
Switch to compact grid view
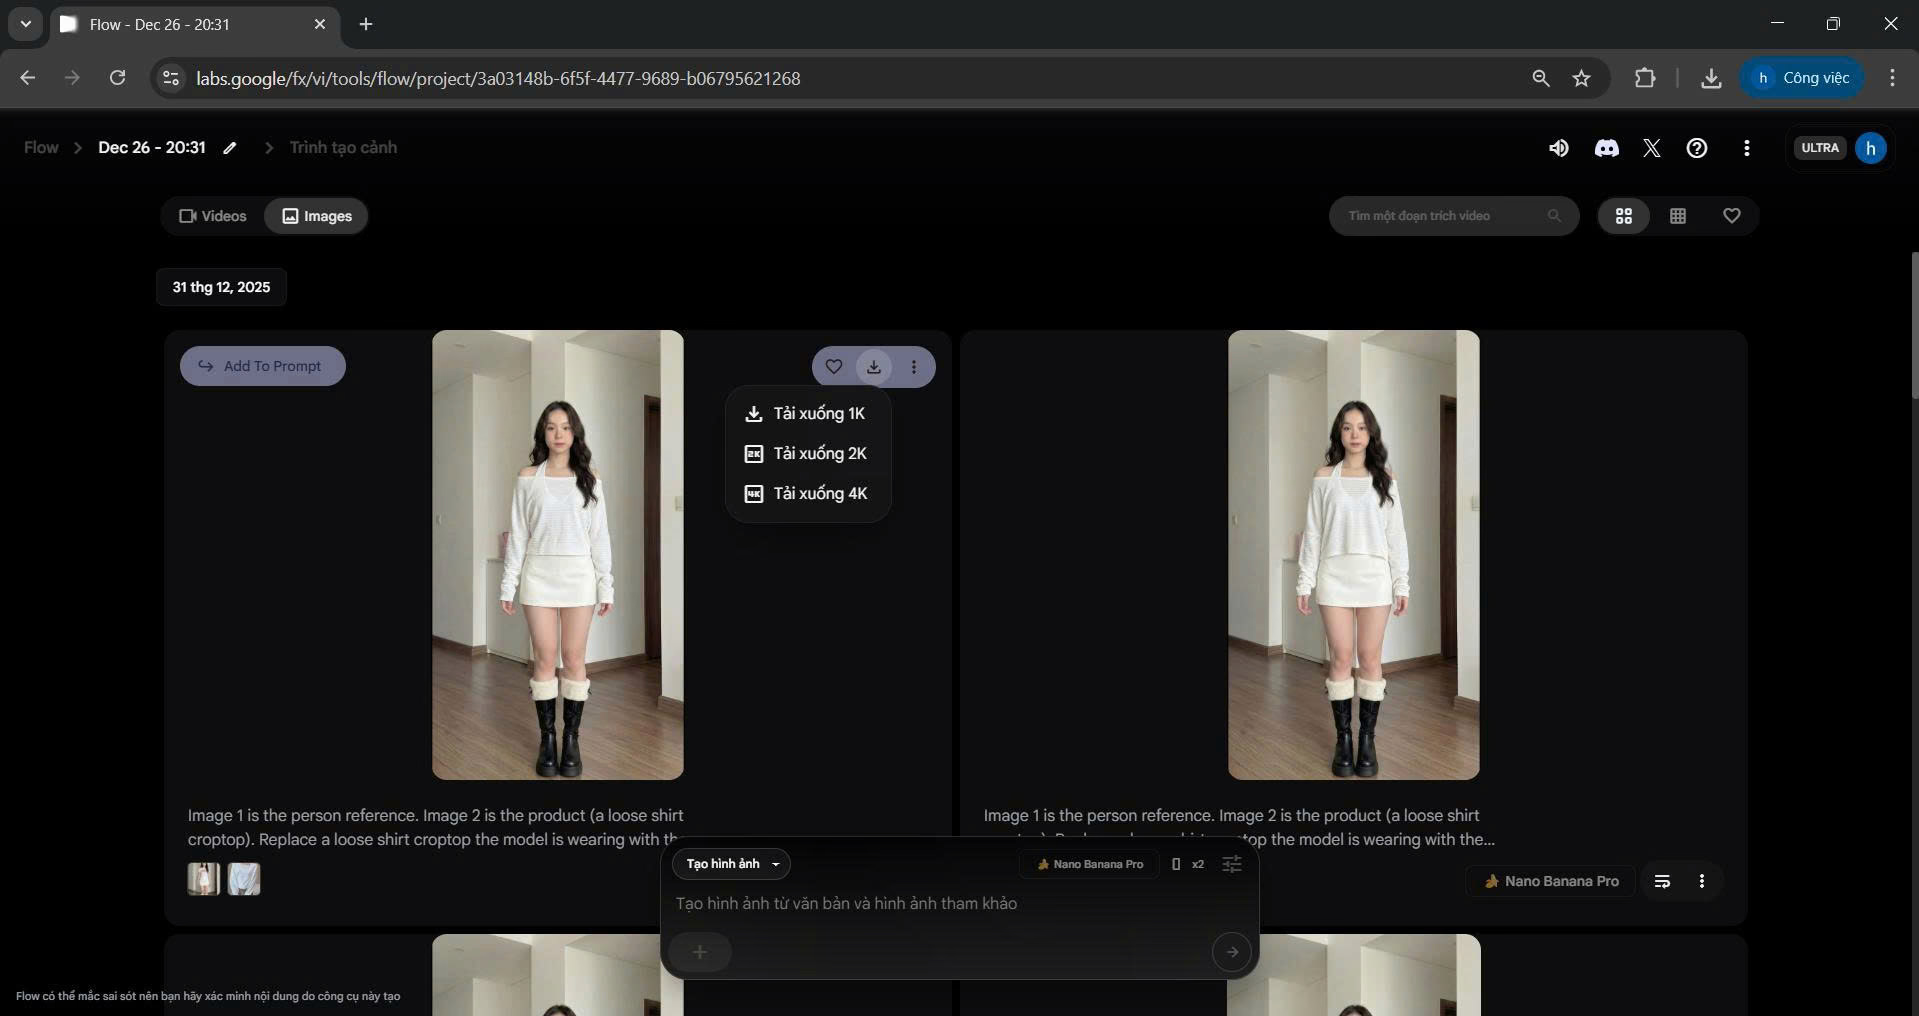click(1678, 216)
